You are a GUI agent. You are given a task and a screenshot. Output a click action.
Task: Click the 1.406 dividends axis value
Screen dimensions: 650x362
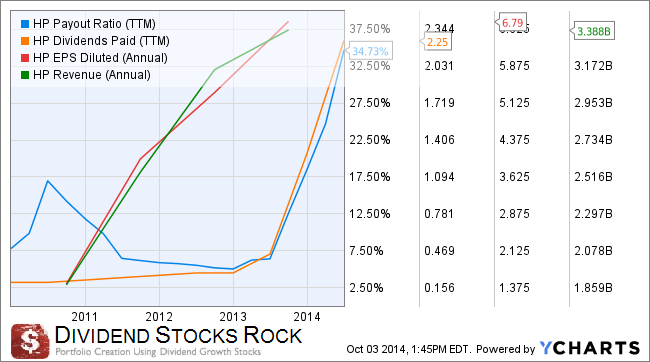pyautogui.click(x=439, y=140)
